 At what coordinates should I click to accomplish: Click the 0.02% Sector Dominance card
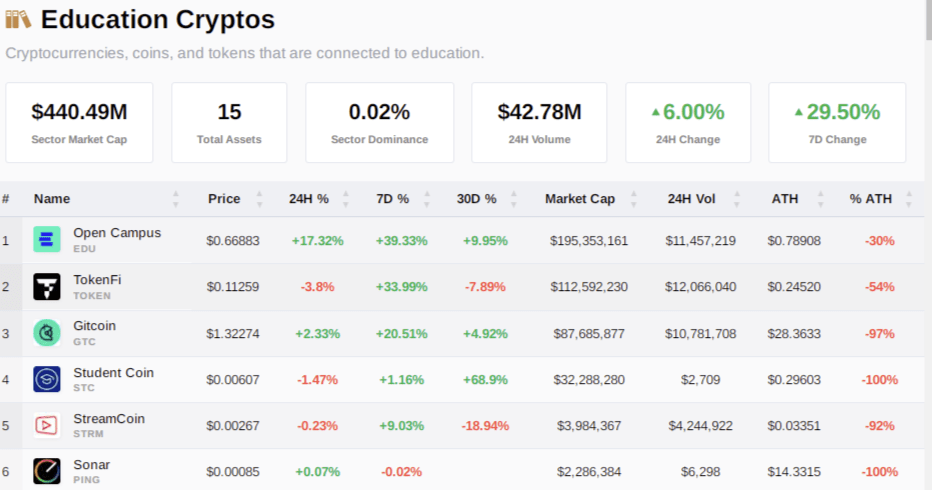tap(379, 122)
